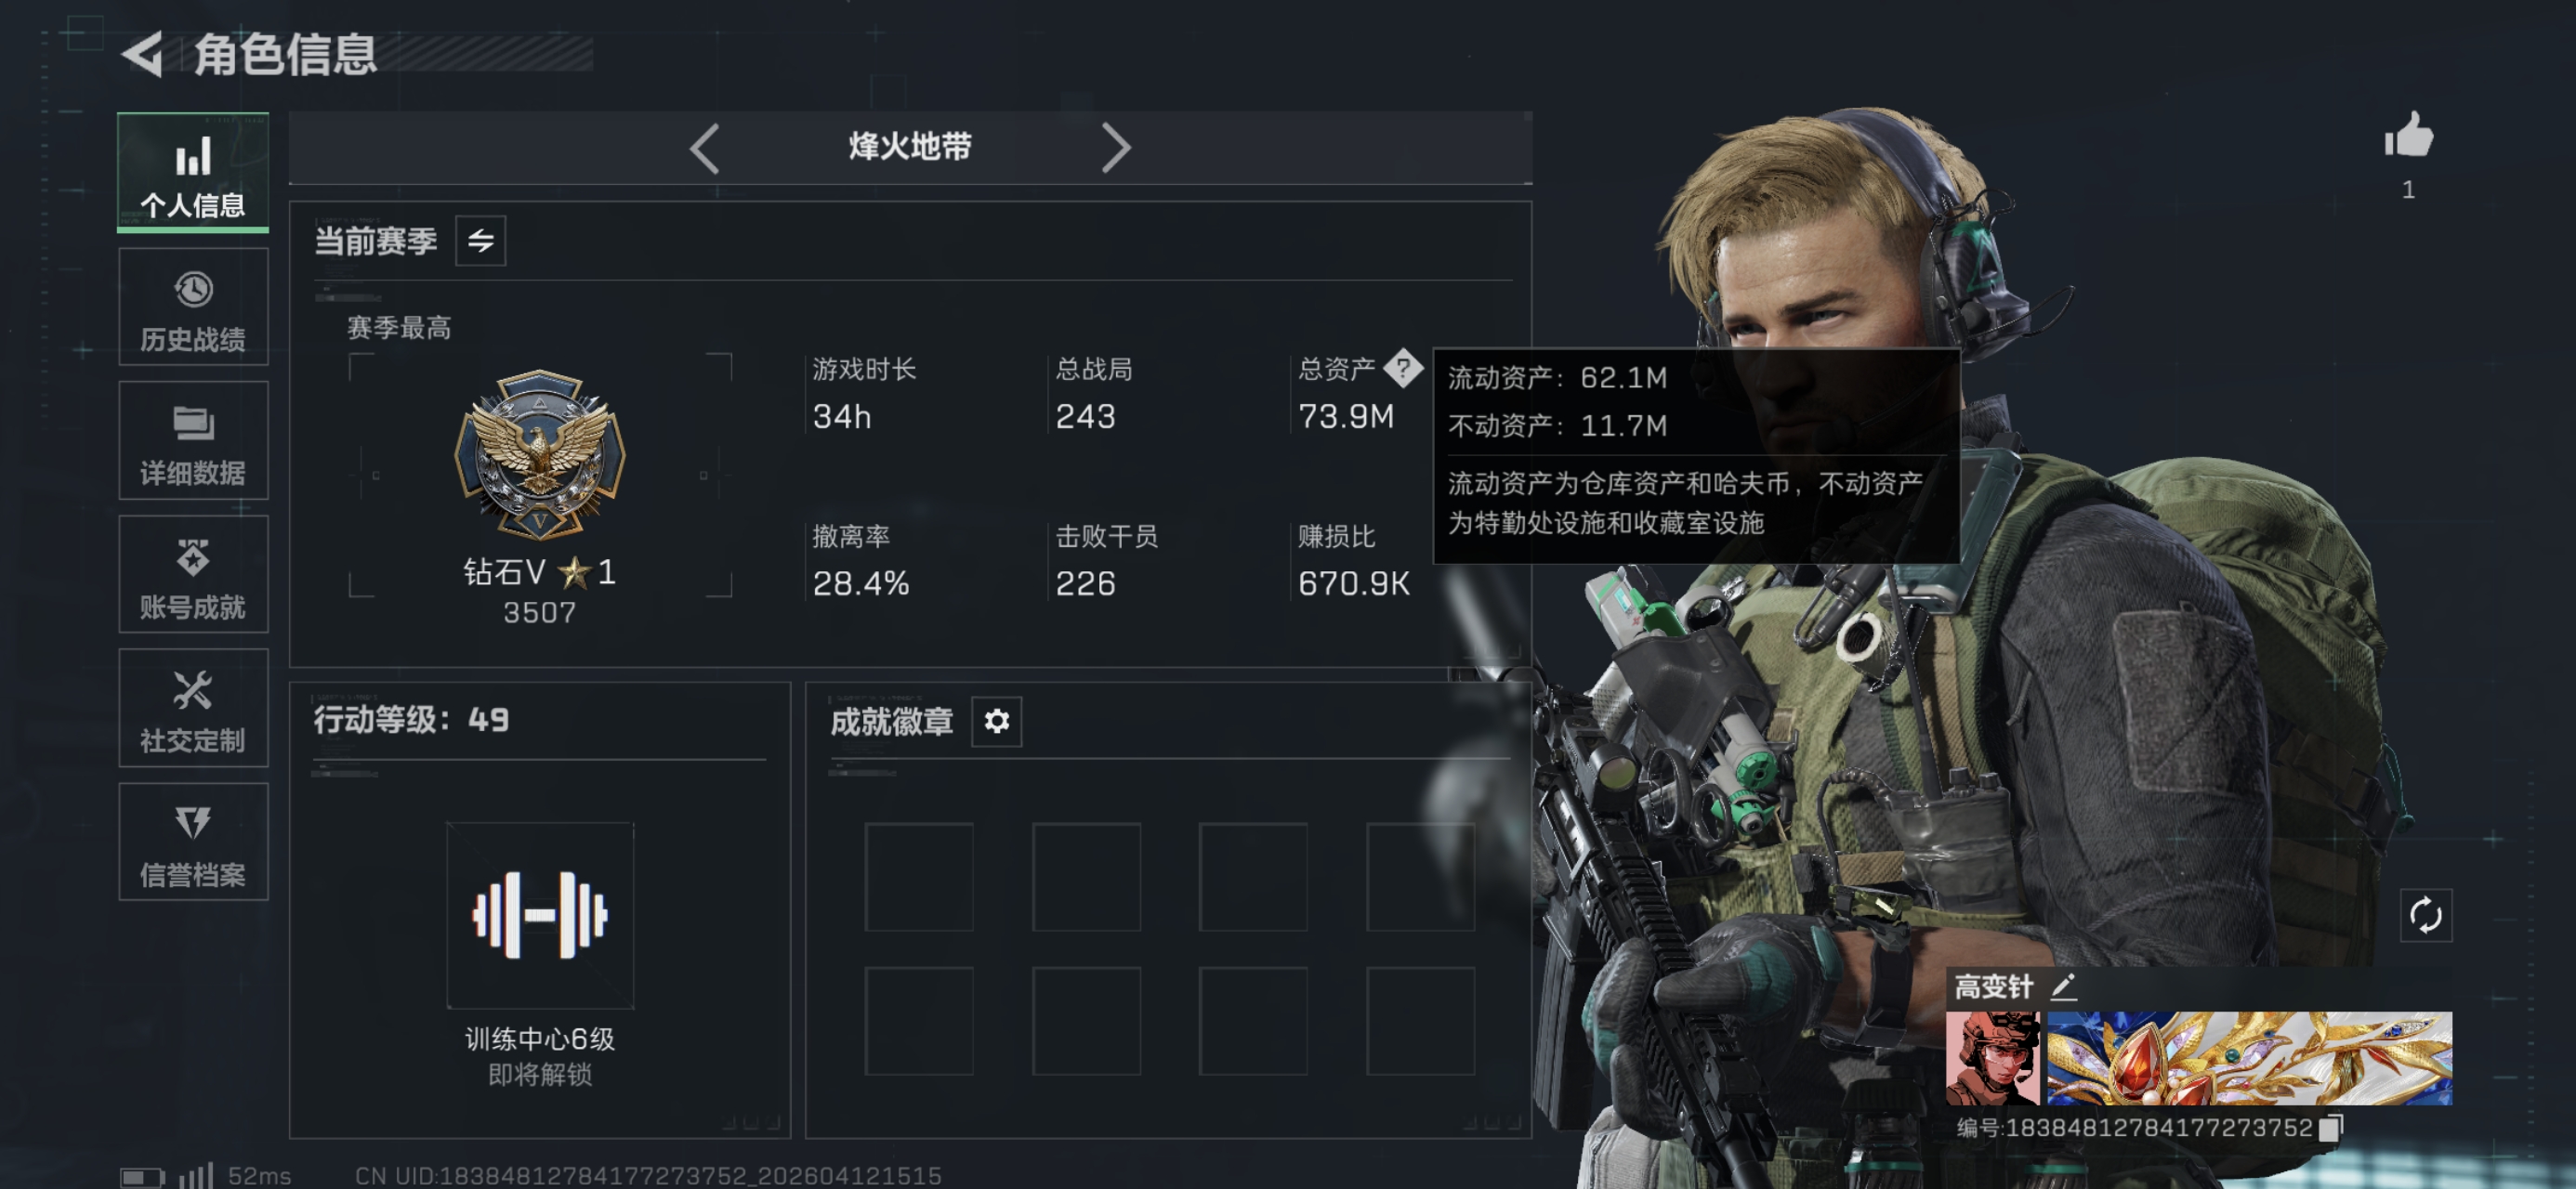
Task: Select the player avatar thumbnail
Action: 1993,1058
